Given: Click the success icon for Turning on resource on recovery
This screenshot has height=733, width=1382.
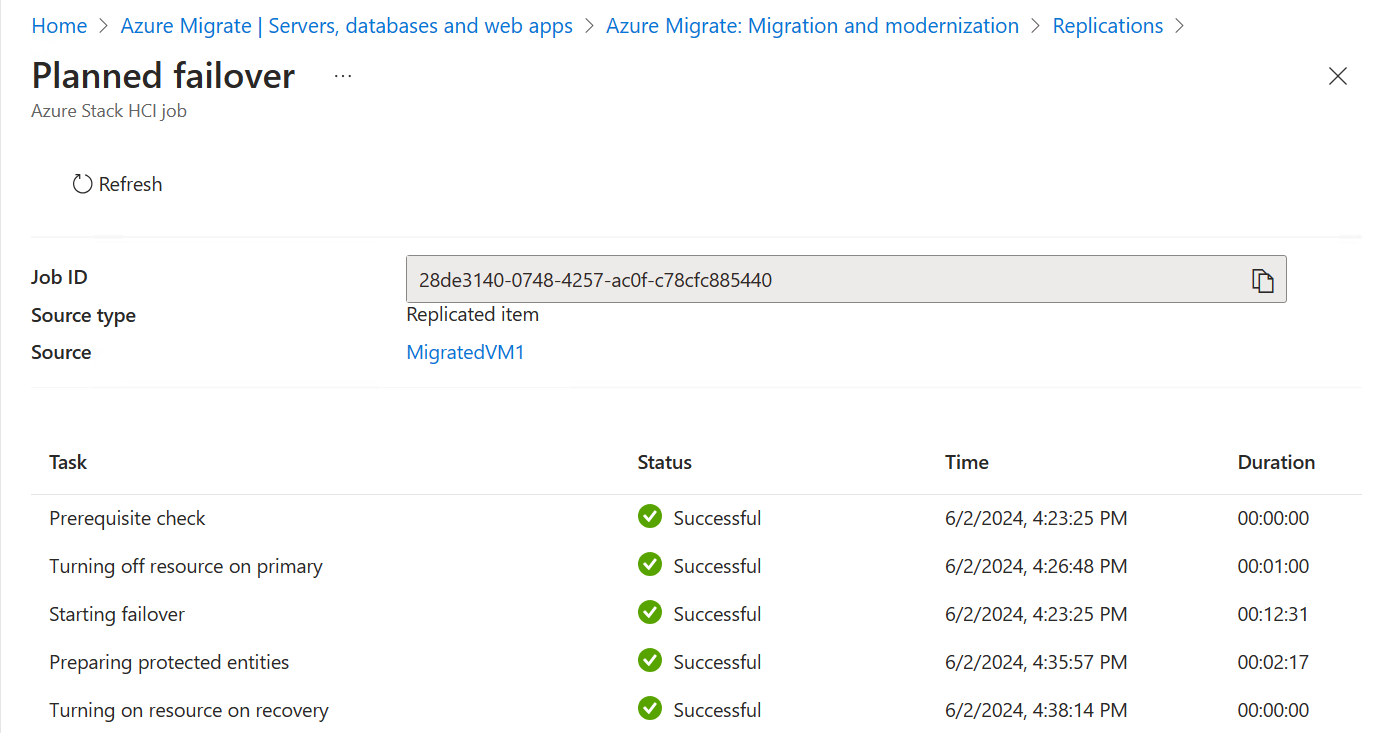Looking at the screenshot, I should coord(649,709).
